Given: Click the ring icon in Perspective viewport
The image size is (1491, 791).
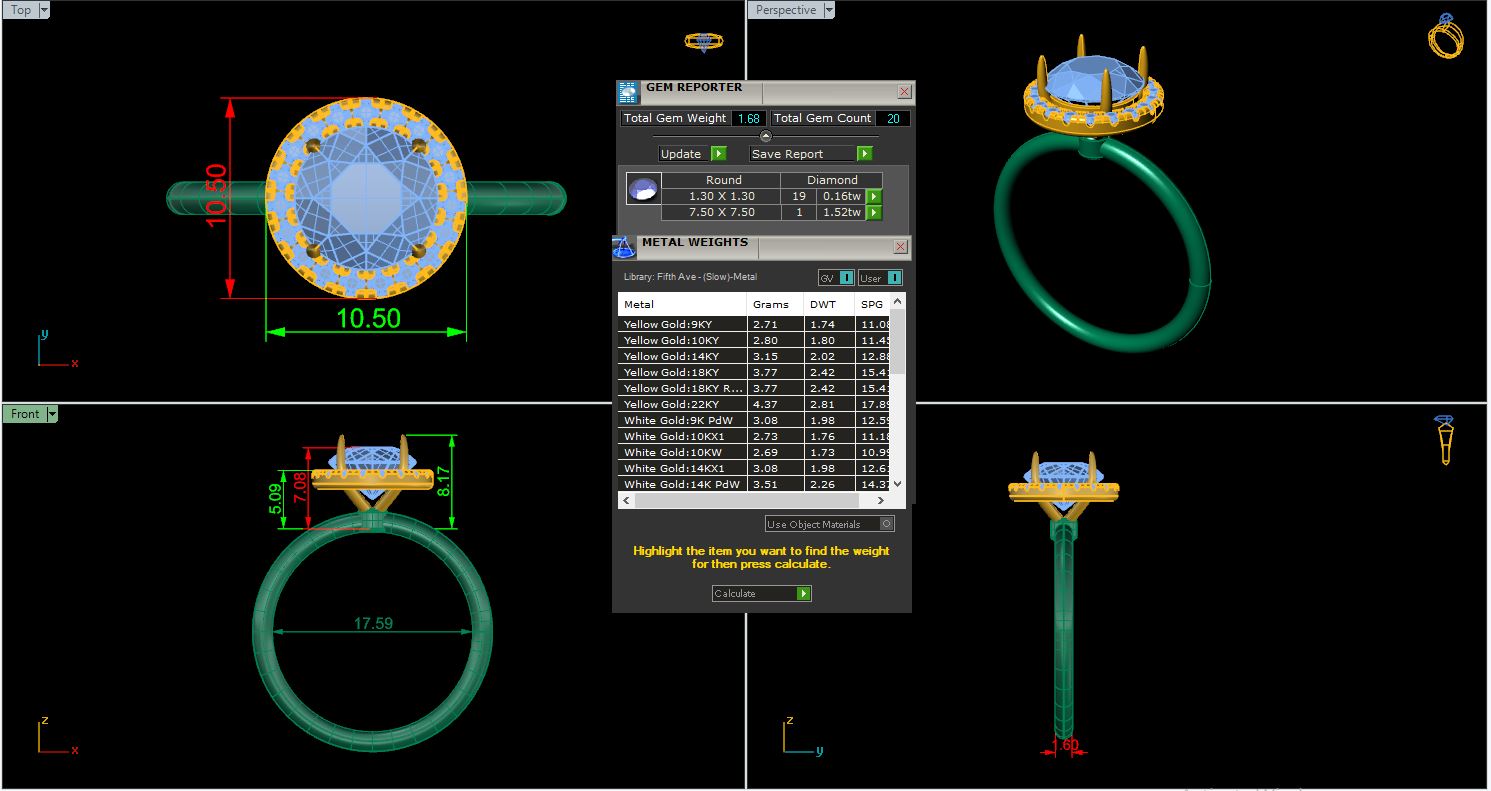Looking at the screenshot, I should click(x=1446, y=37).
